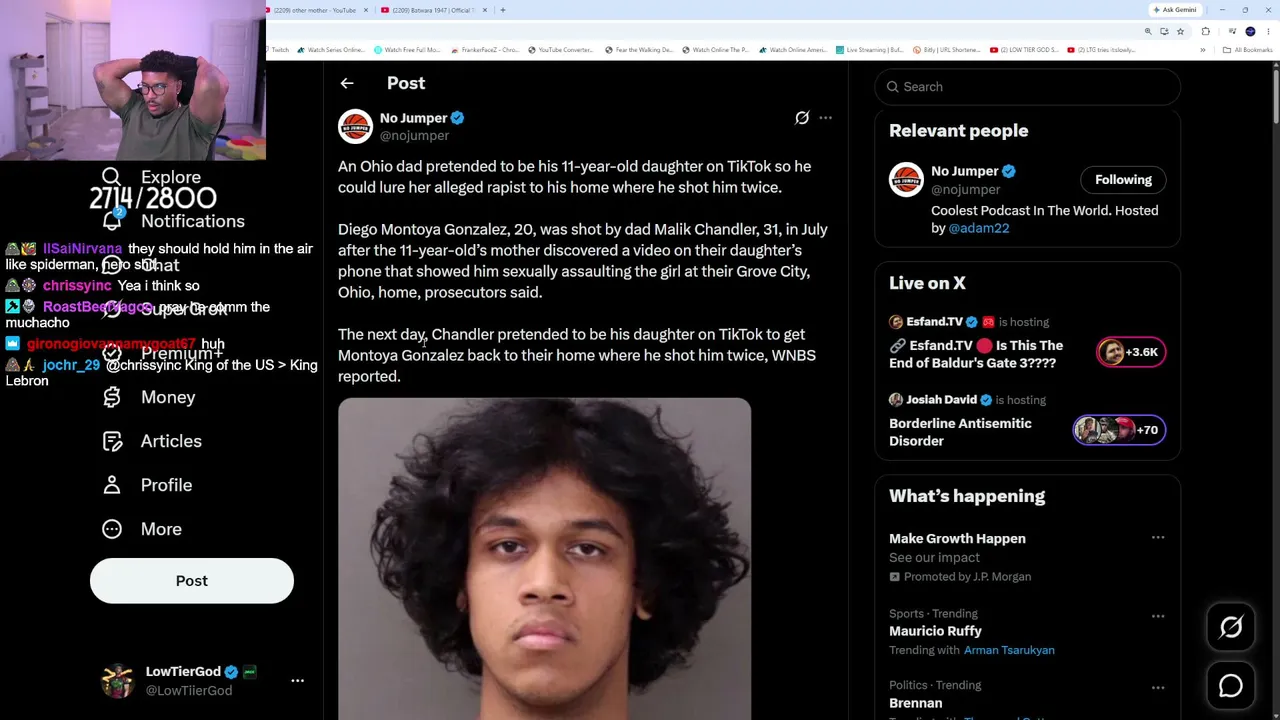Open Explore search icon in X sidebar
This screenshot has height=720, width=1280.
coord(111,177)
